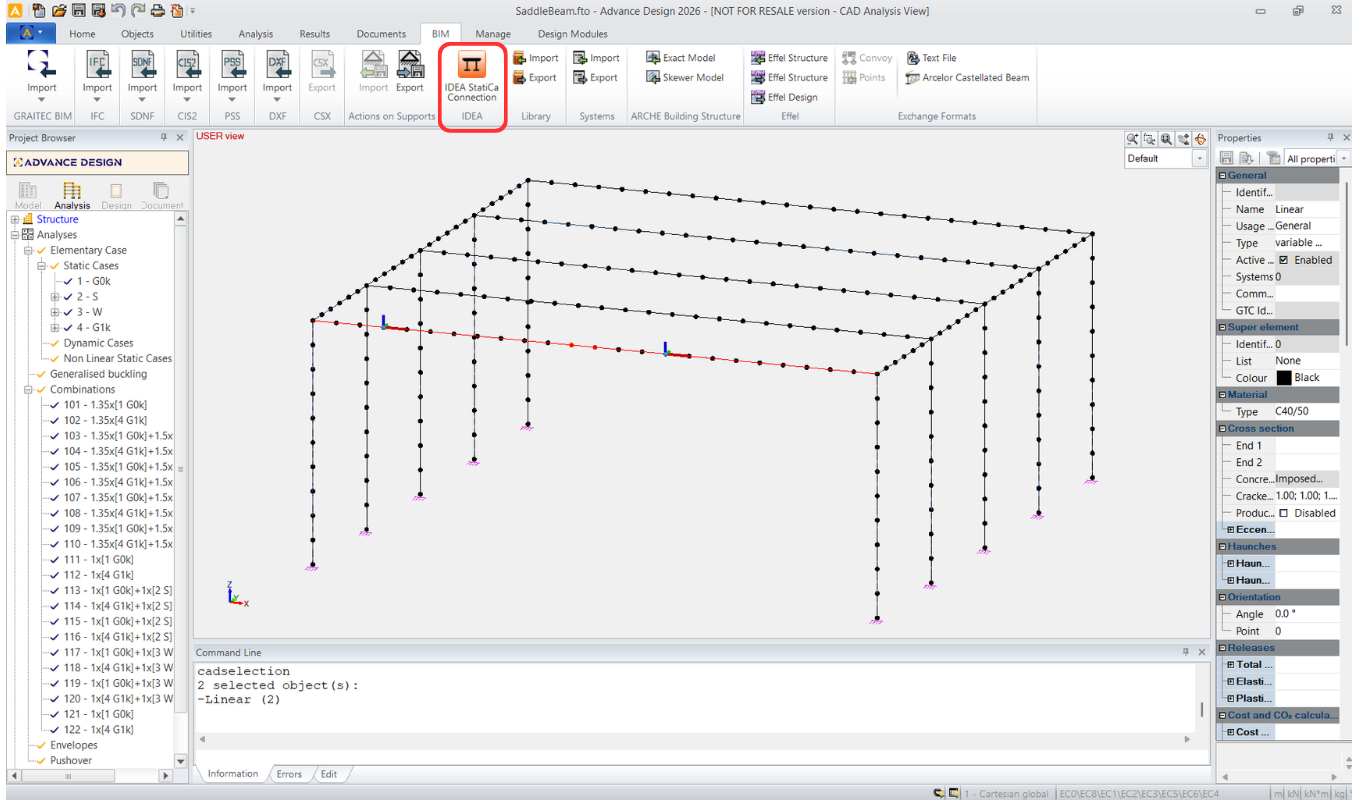Click the Angle value 0.0° field
The image size is (1352, 800).
(x=1305, y=614)
